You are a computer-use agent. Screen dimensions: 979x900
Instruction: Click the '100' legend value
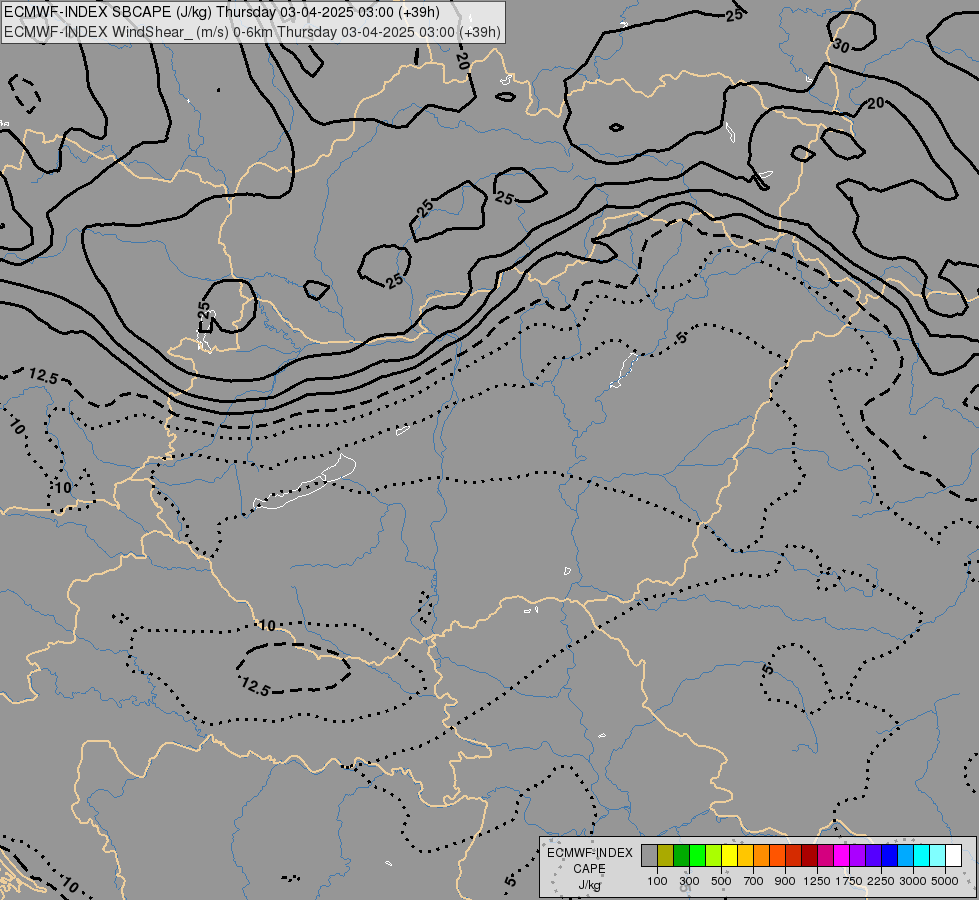657,881
